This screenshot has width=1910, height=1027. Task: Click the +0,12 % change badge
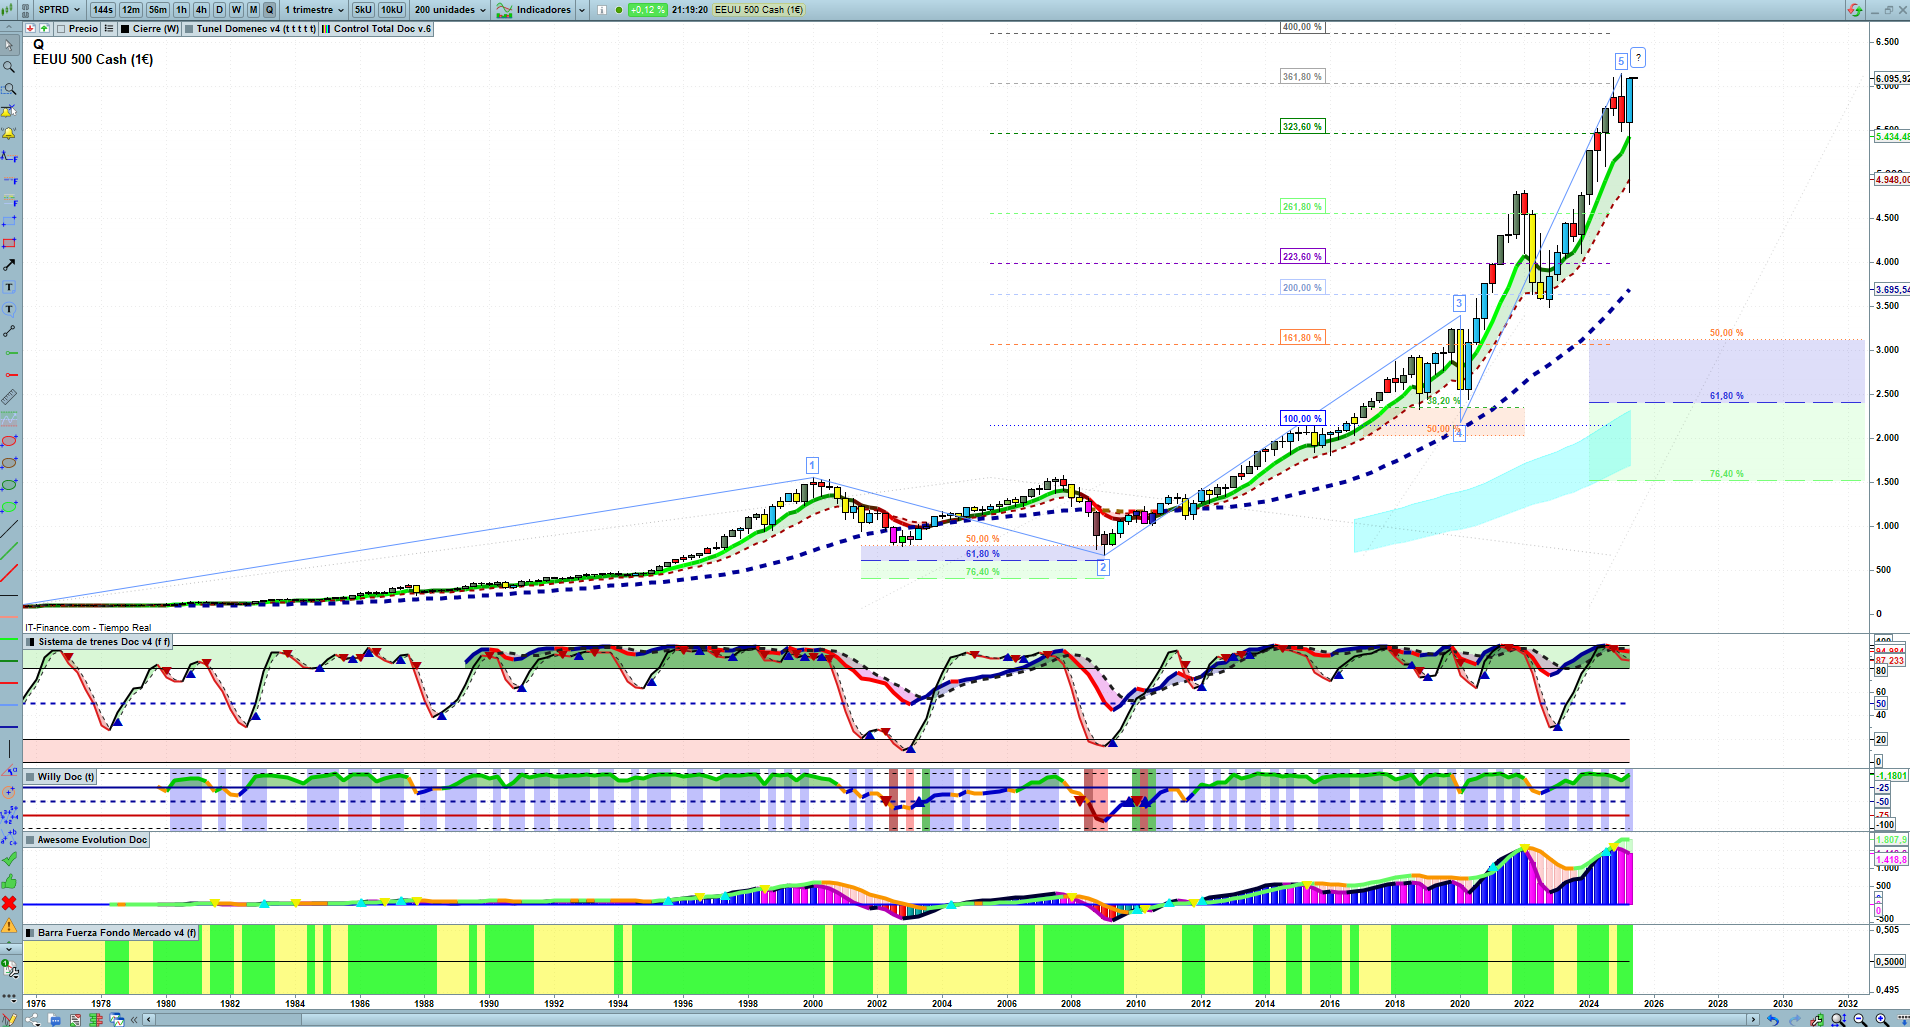point(647,10)
